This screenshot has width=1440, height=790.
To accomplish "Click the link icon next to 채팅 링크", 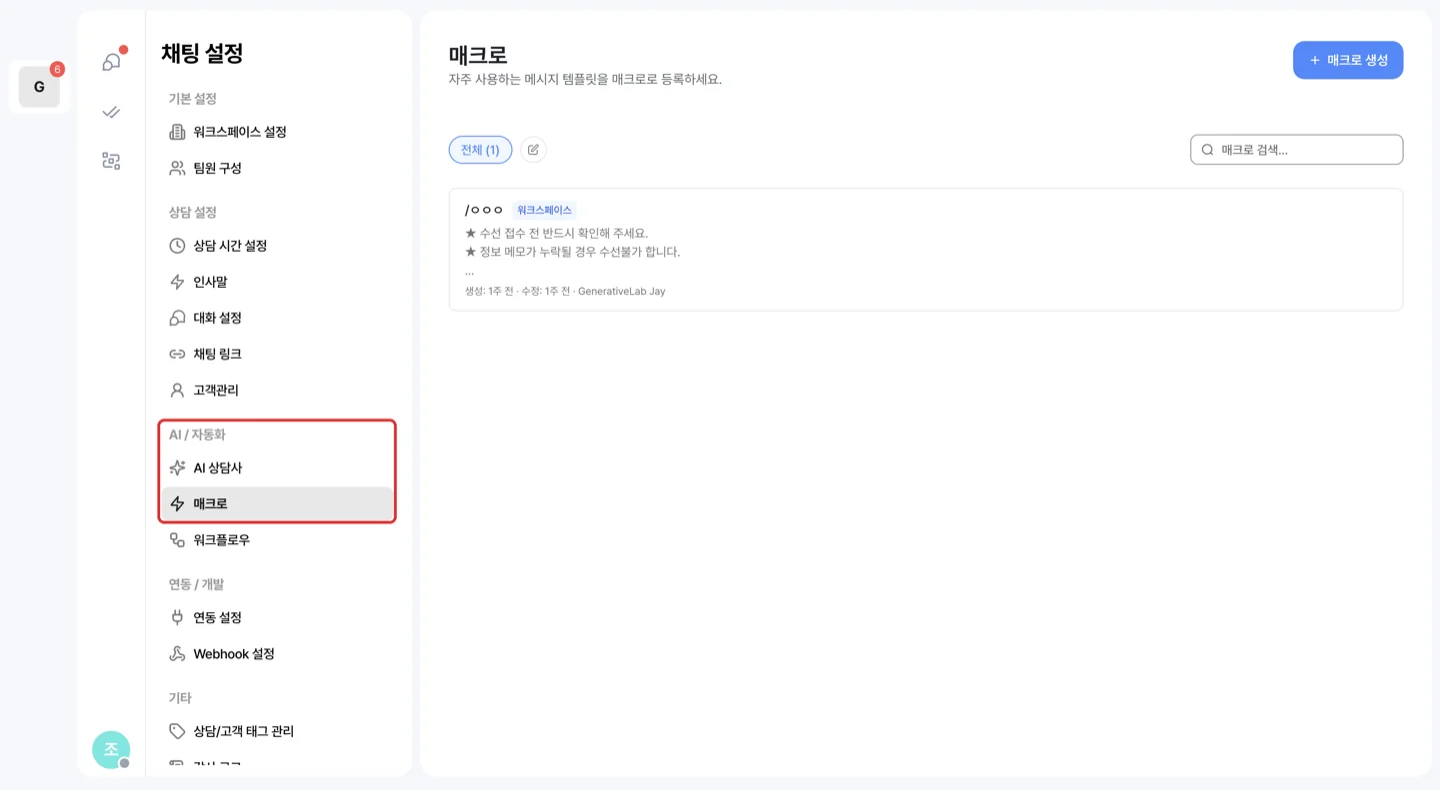I will tap(177, 354).
